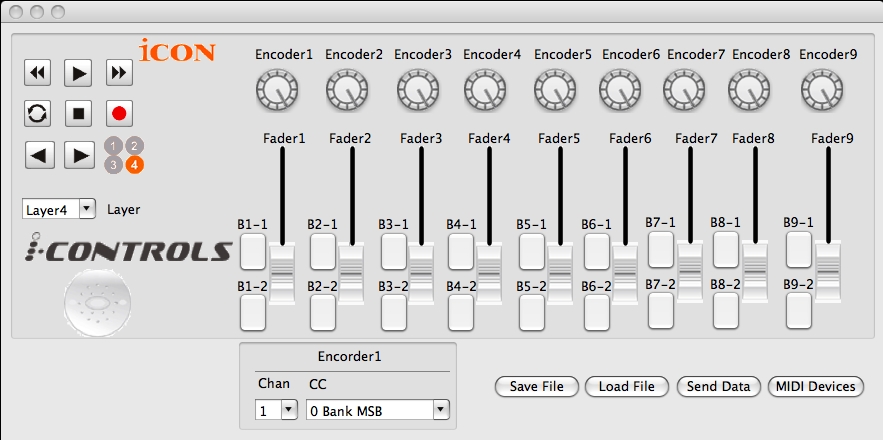Screen dimensions: 883x440
Task: Select layer indicator 3
Action: tap(113, 165)
